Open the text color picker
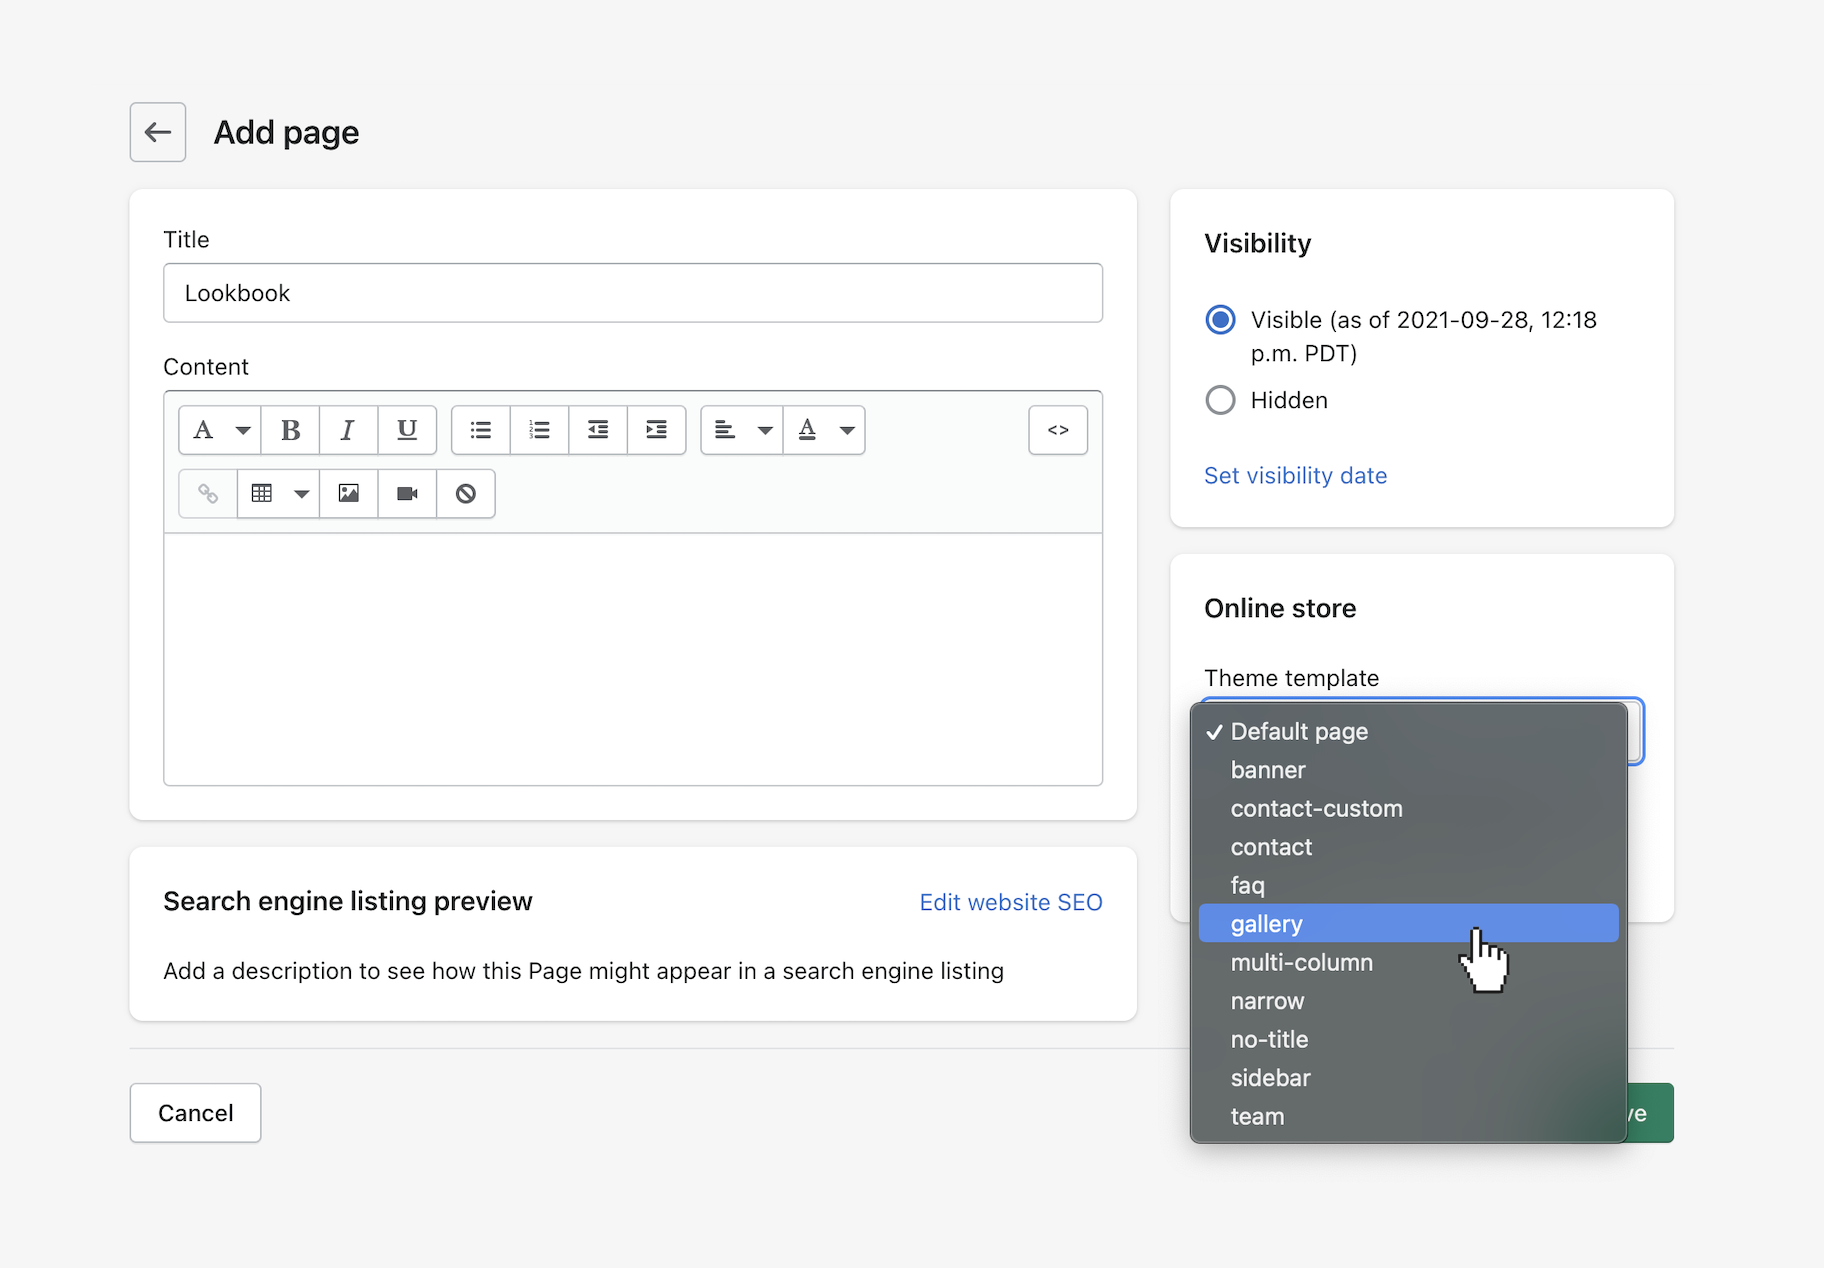1824x1268 pixels. point(824,430)
